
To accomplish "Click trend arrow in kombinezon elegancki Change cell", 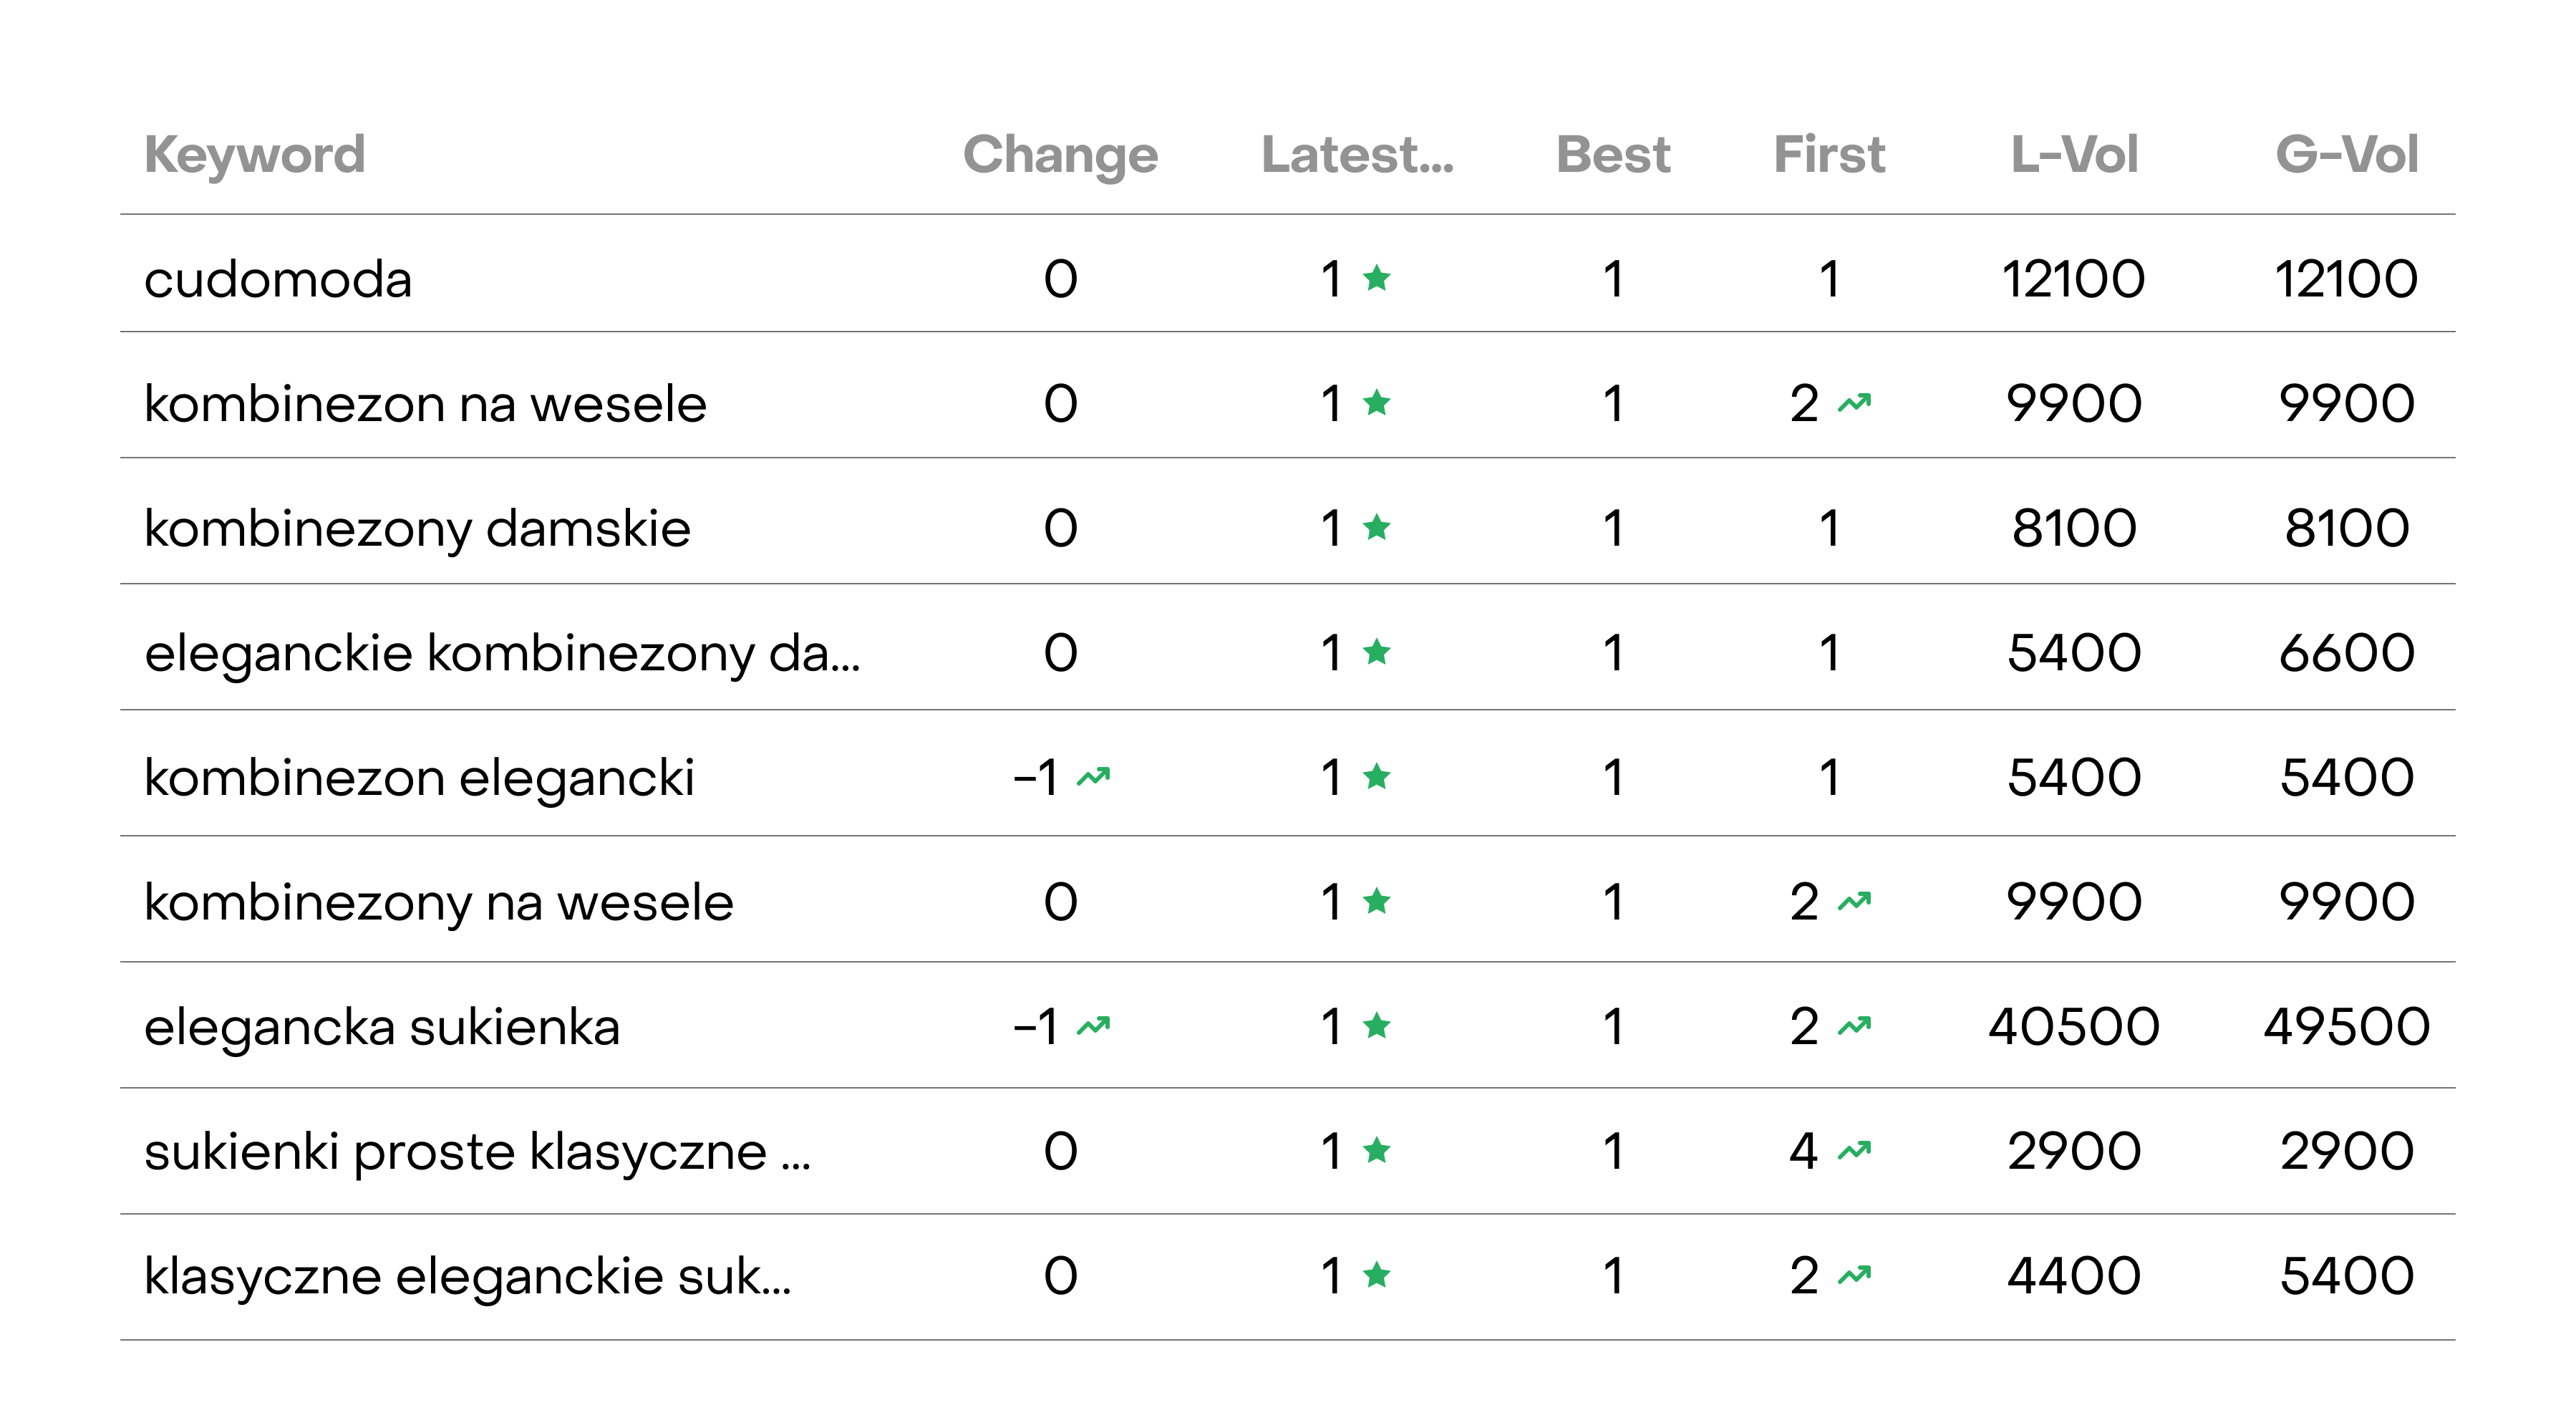I will (x=1094, y=777).
